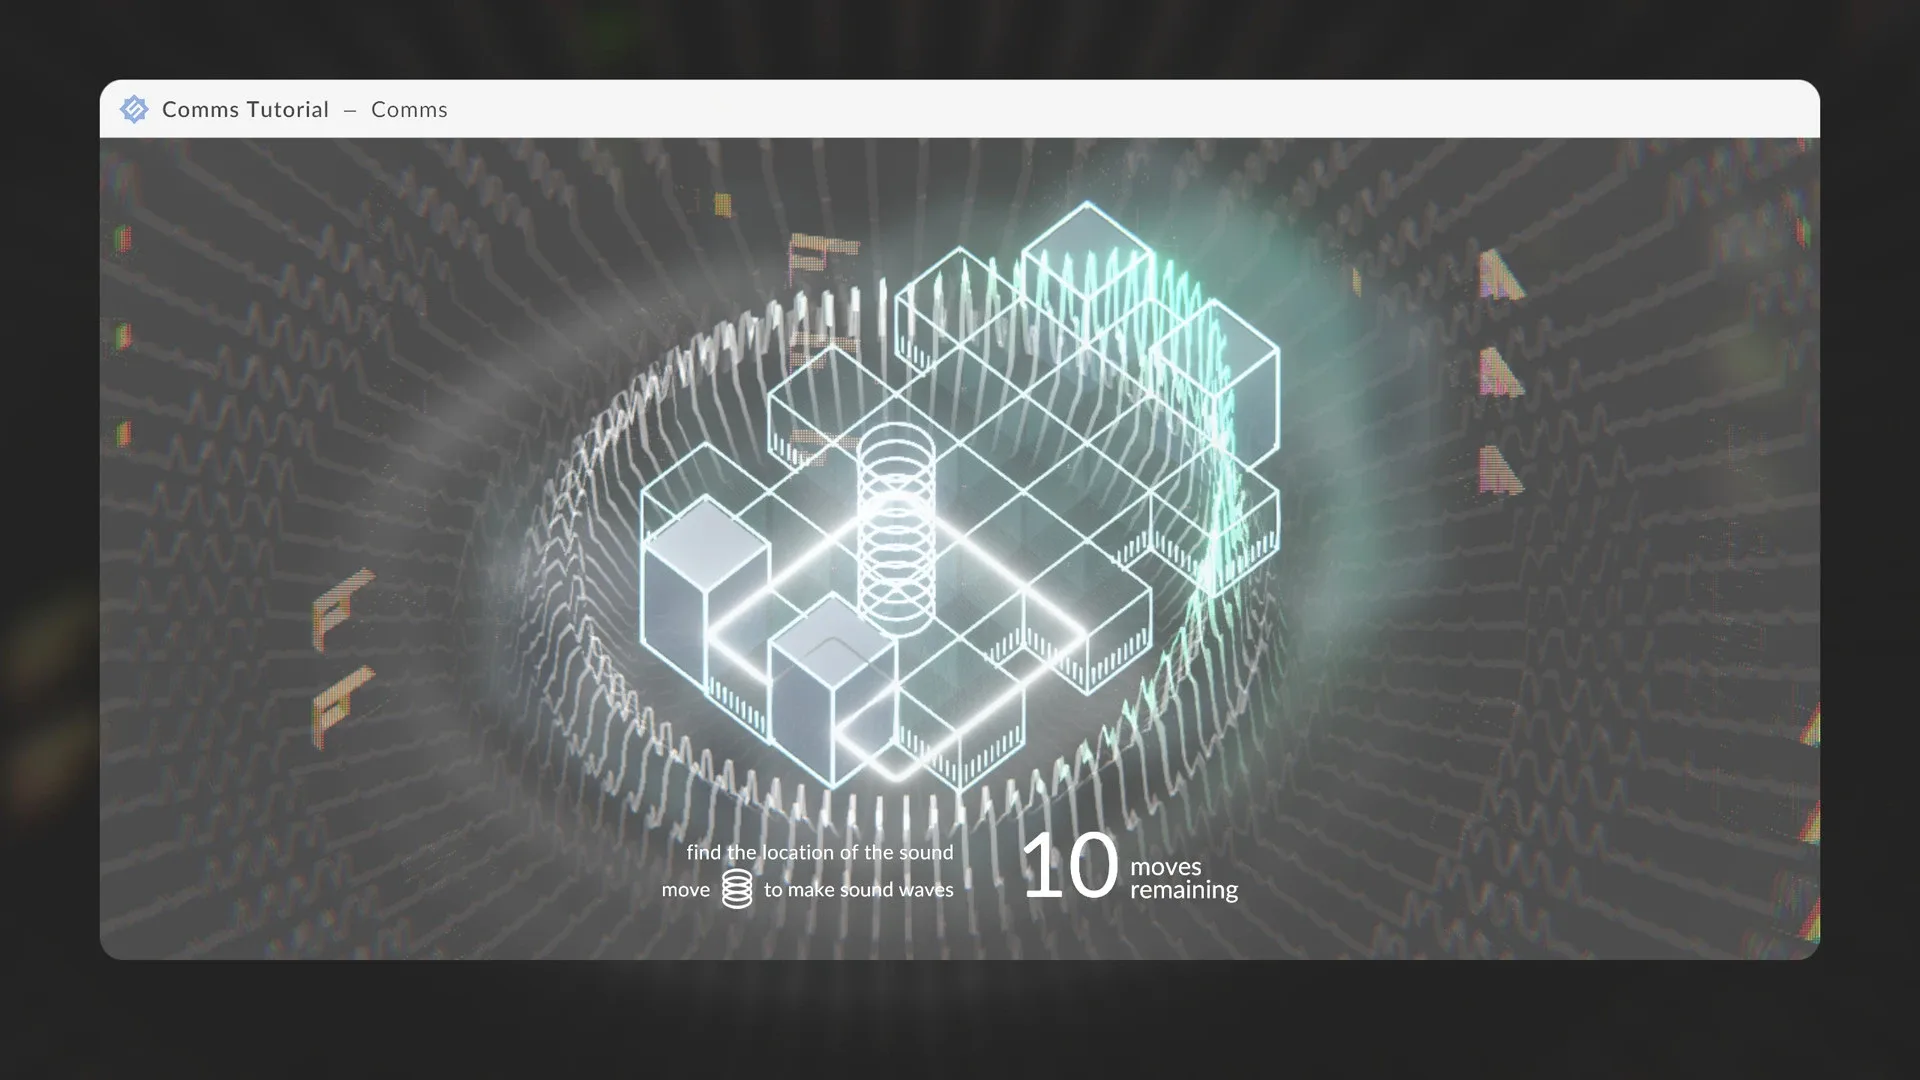
Task: Click 'find the location of the sound' text
Action: (x=819, y=853)
